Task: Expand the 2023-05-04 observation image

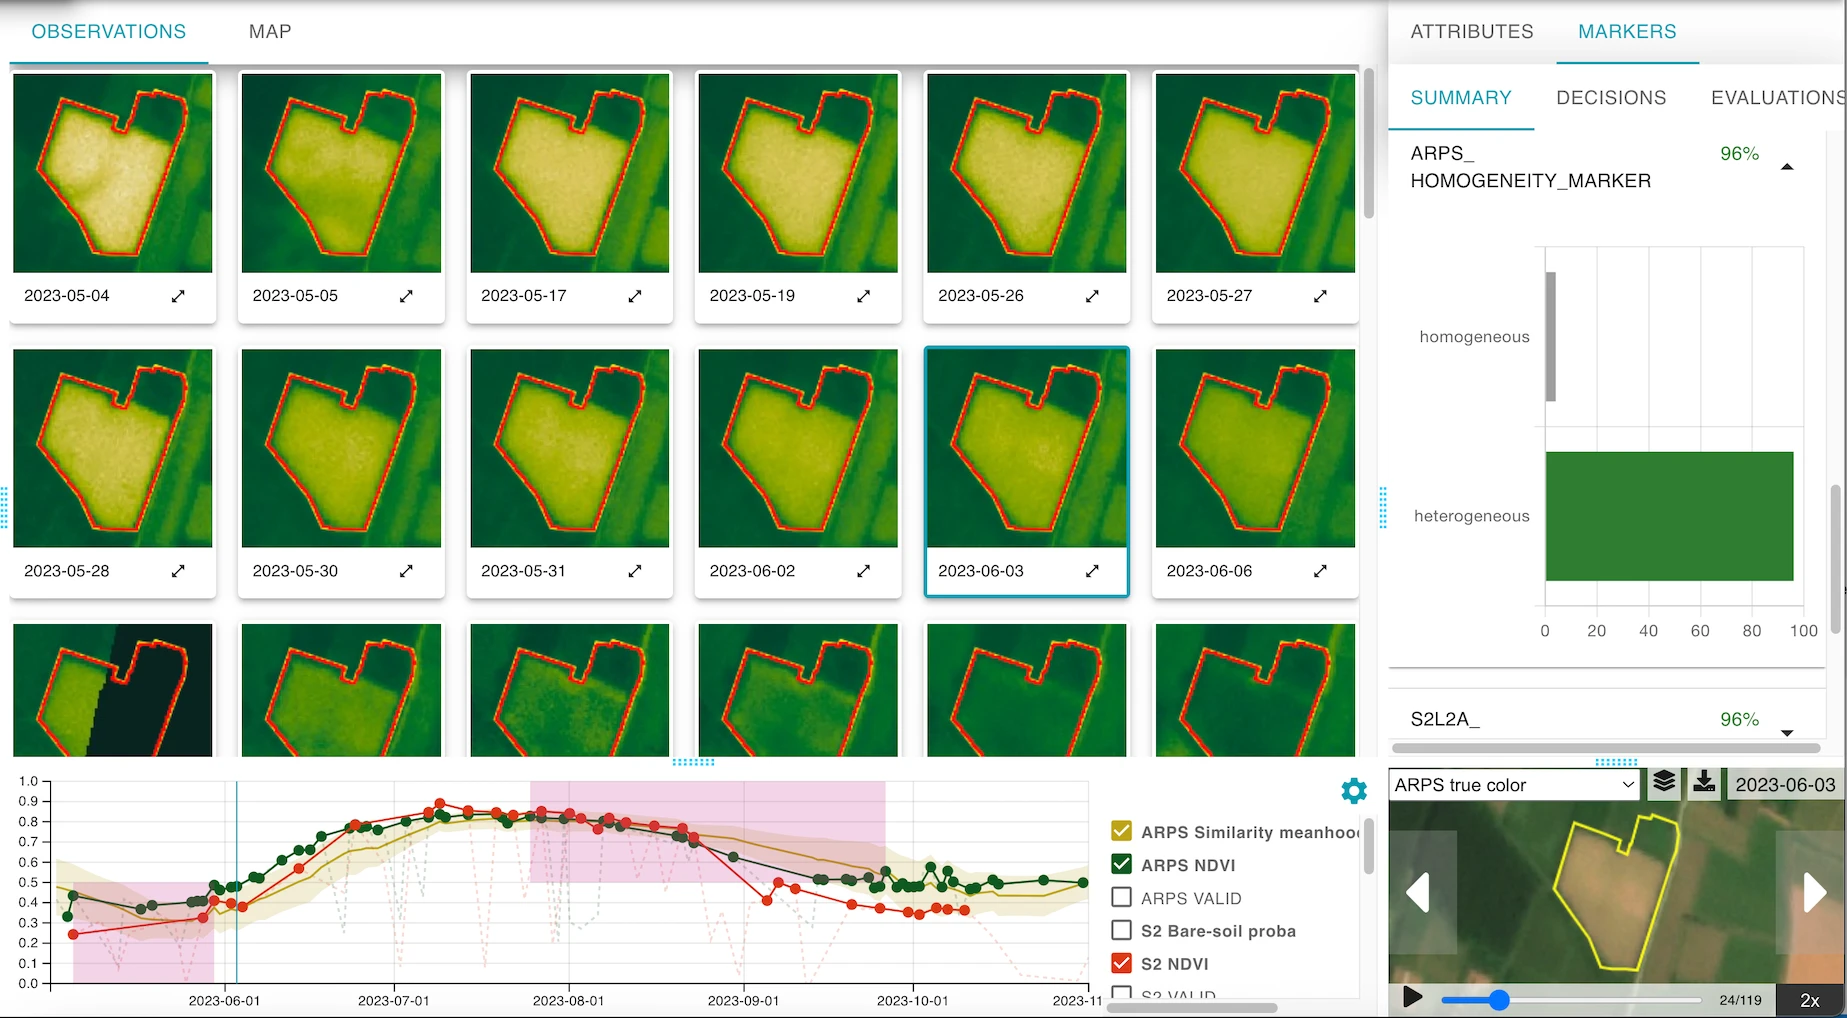Action: (178, 296)
